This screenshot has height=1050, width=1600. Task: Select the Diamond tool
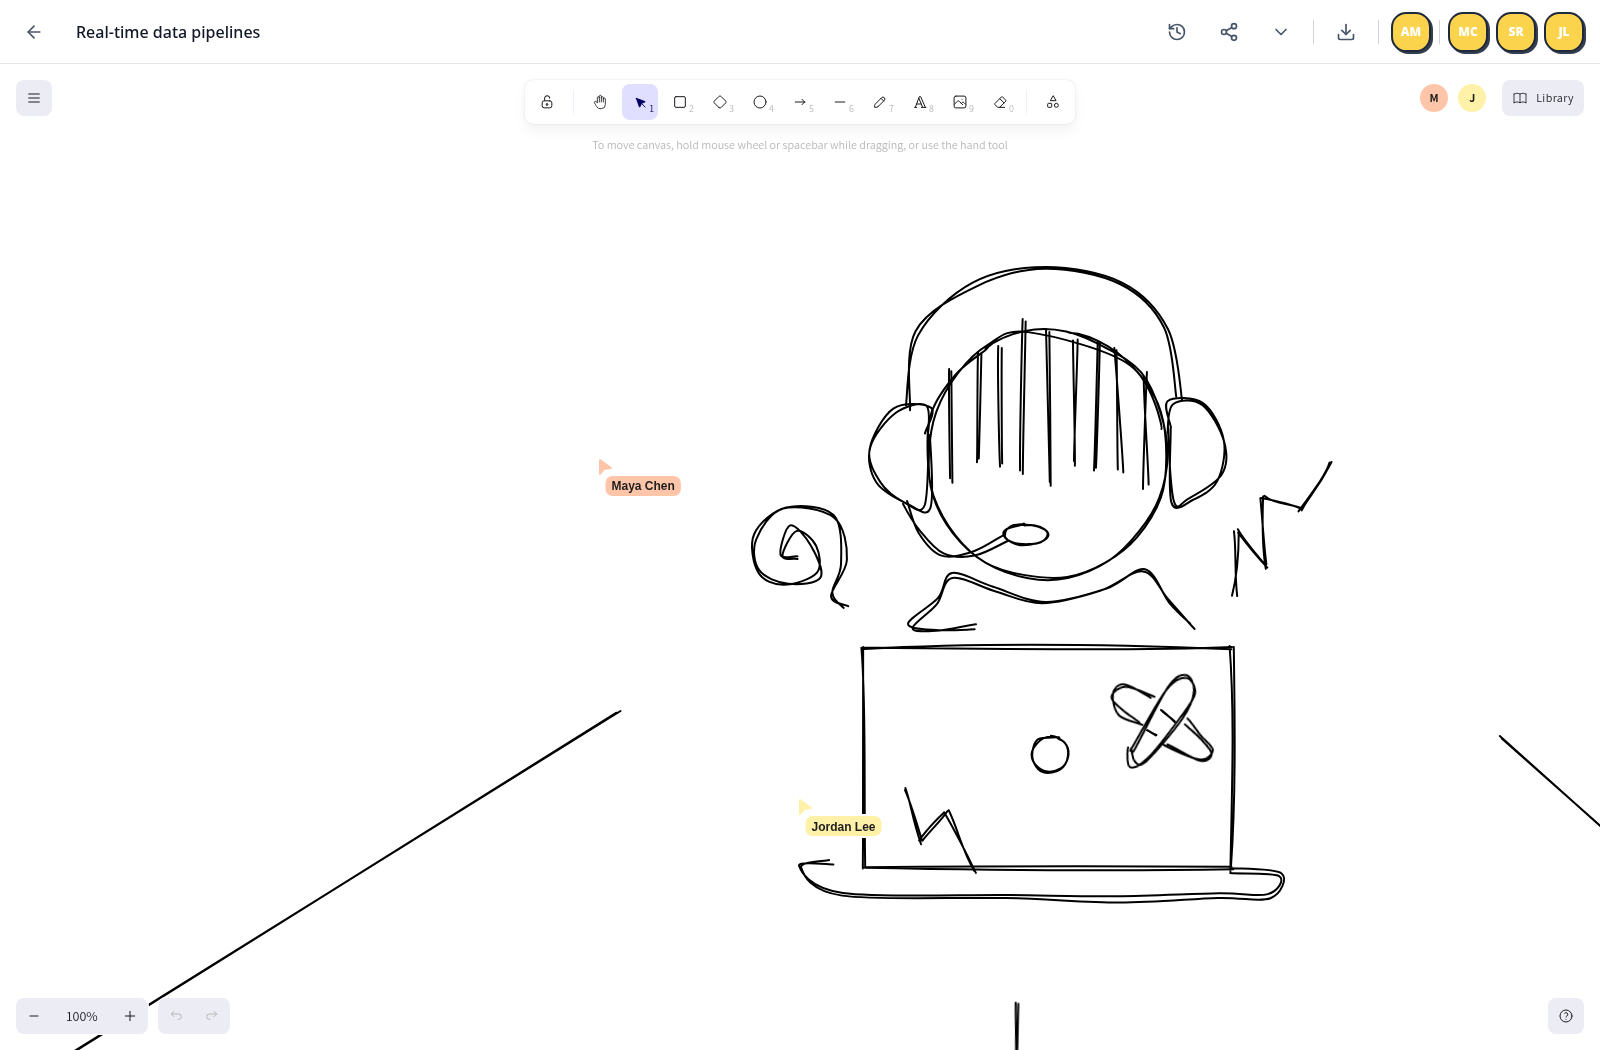click(x=720, y=102)
